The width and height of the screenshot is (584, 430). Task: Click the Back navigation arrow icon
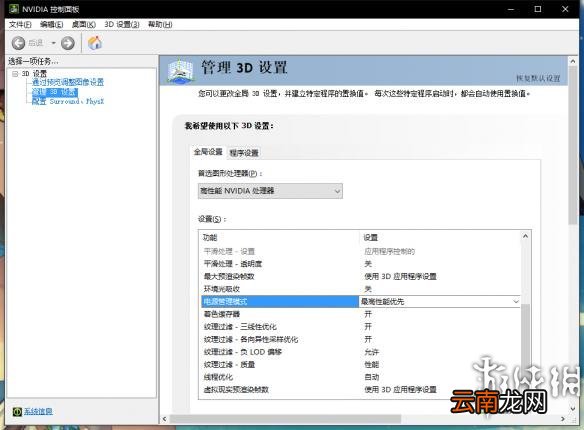[18, 43]
